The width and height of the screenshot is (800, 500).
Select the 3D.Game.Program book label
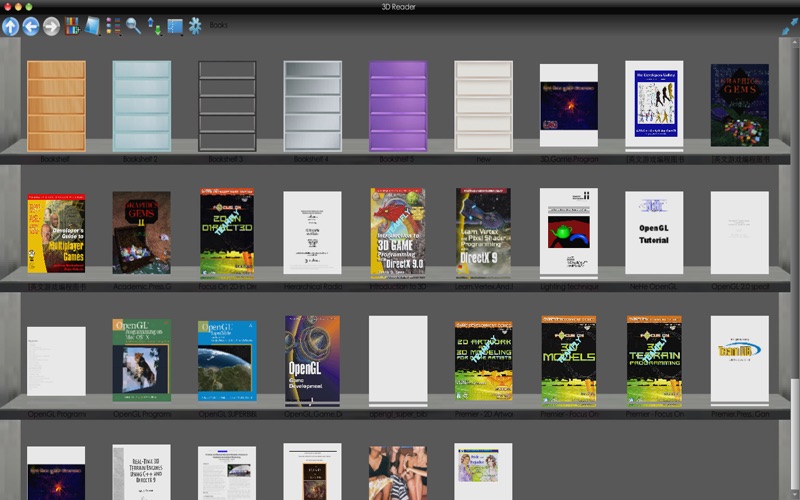tap(569, 159)
